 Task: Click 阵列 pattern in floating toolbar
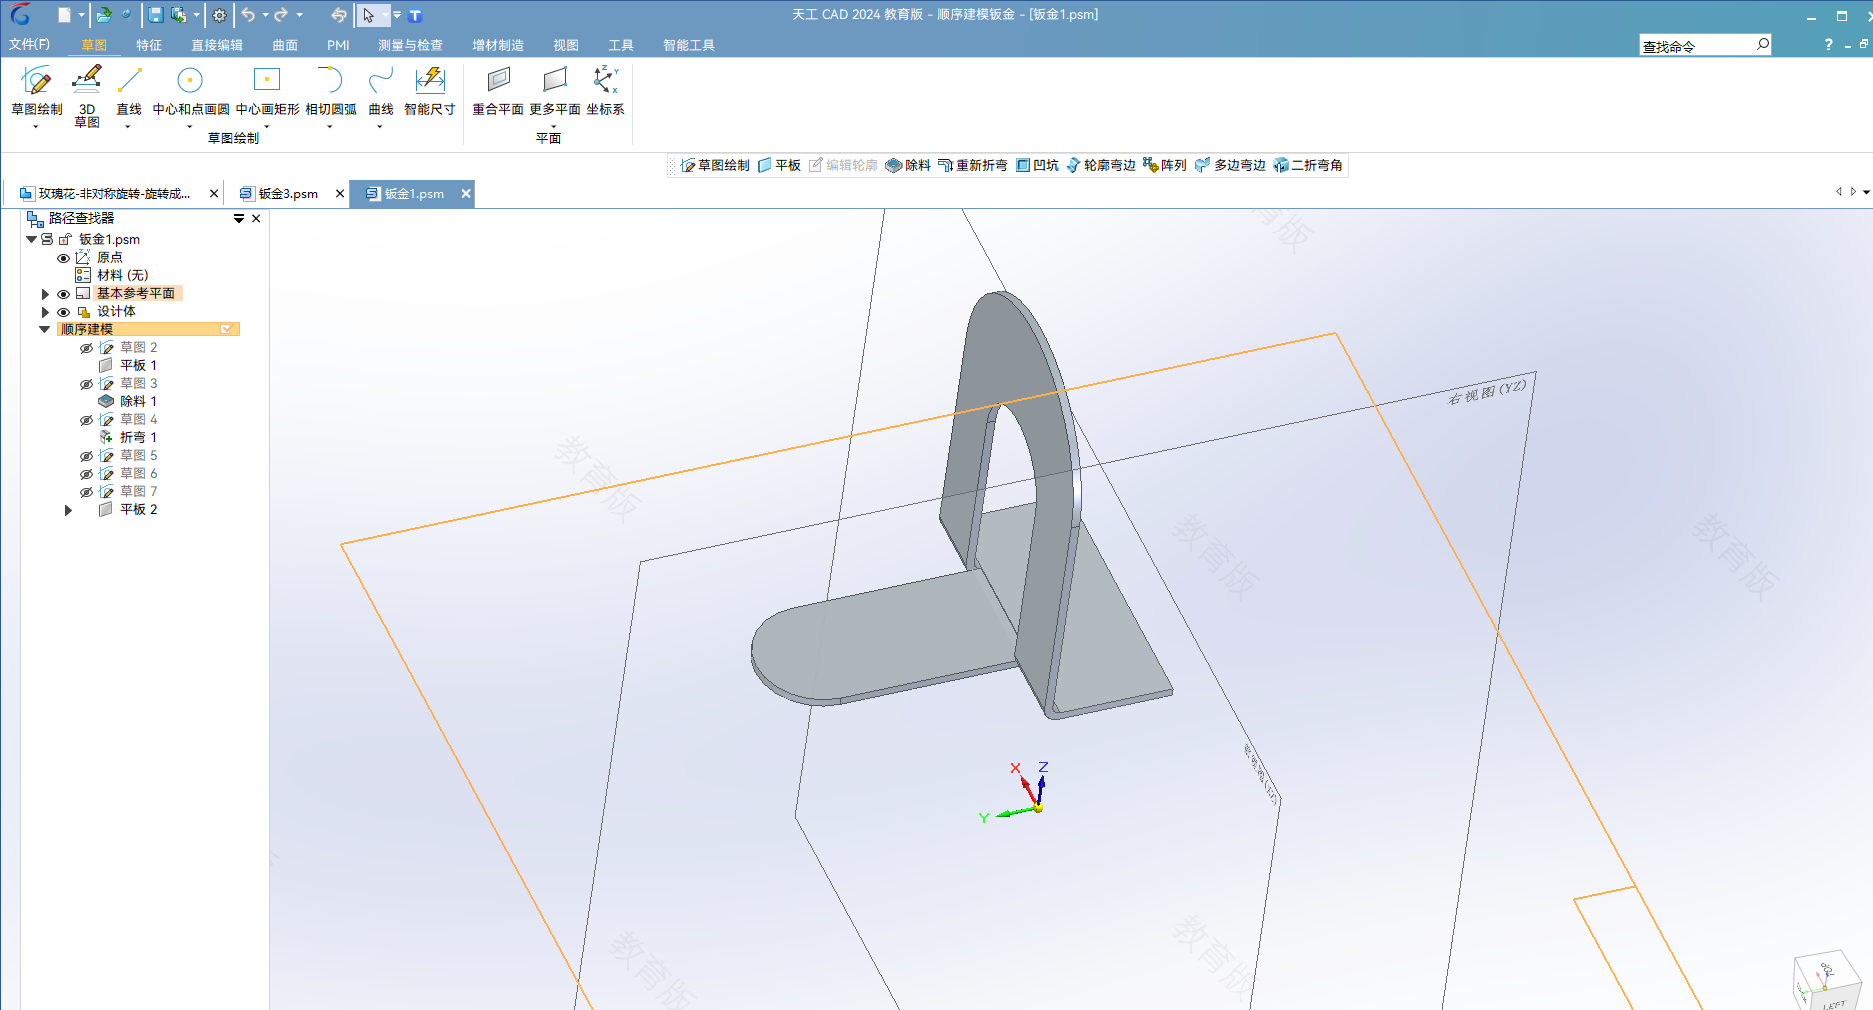(x=1165, y=165)
